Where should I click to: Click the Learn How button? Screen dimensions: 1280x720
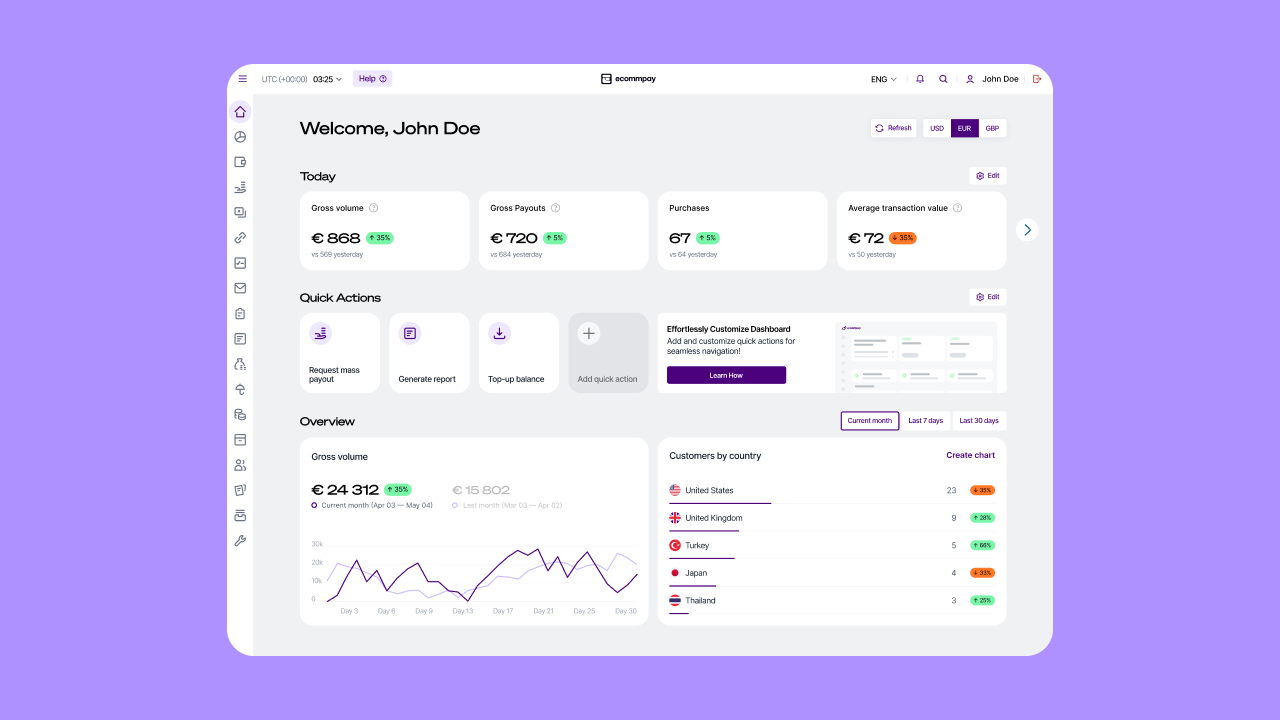[726, 375]
